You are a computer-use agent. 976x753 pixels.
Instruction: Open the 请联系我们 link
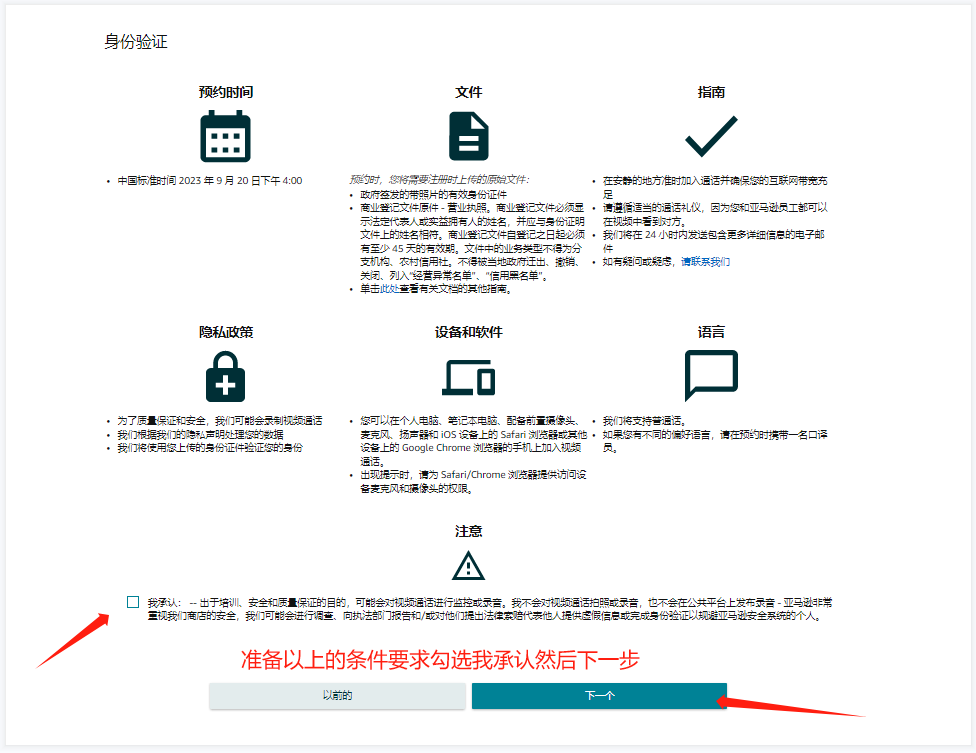pos(705,262)
